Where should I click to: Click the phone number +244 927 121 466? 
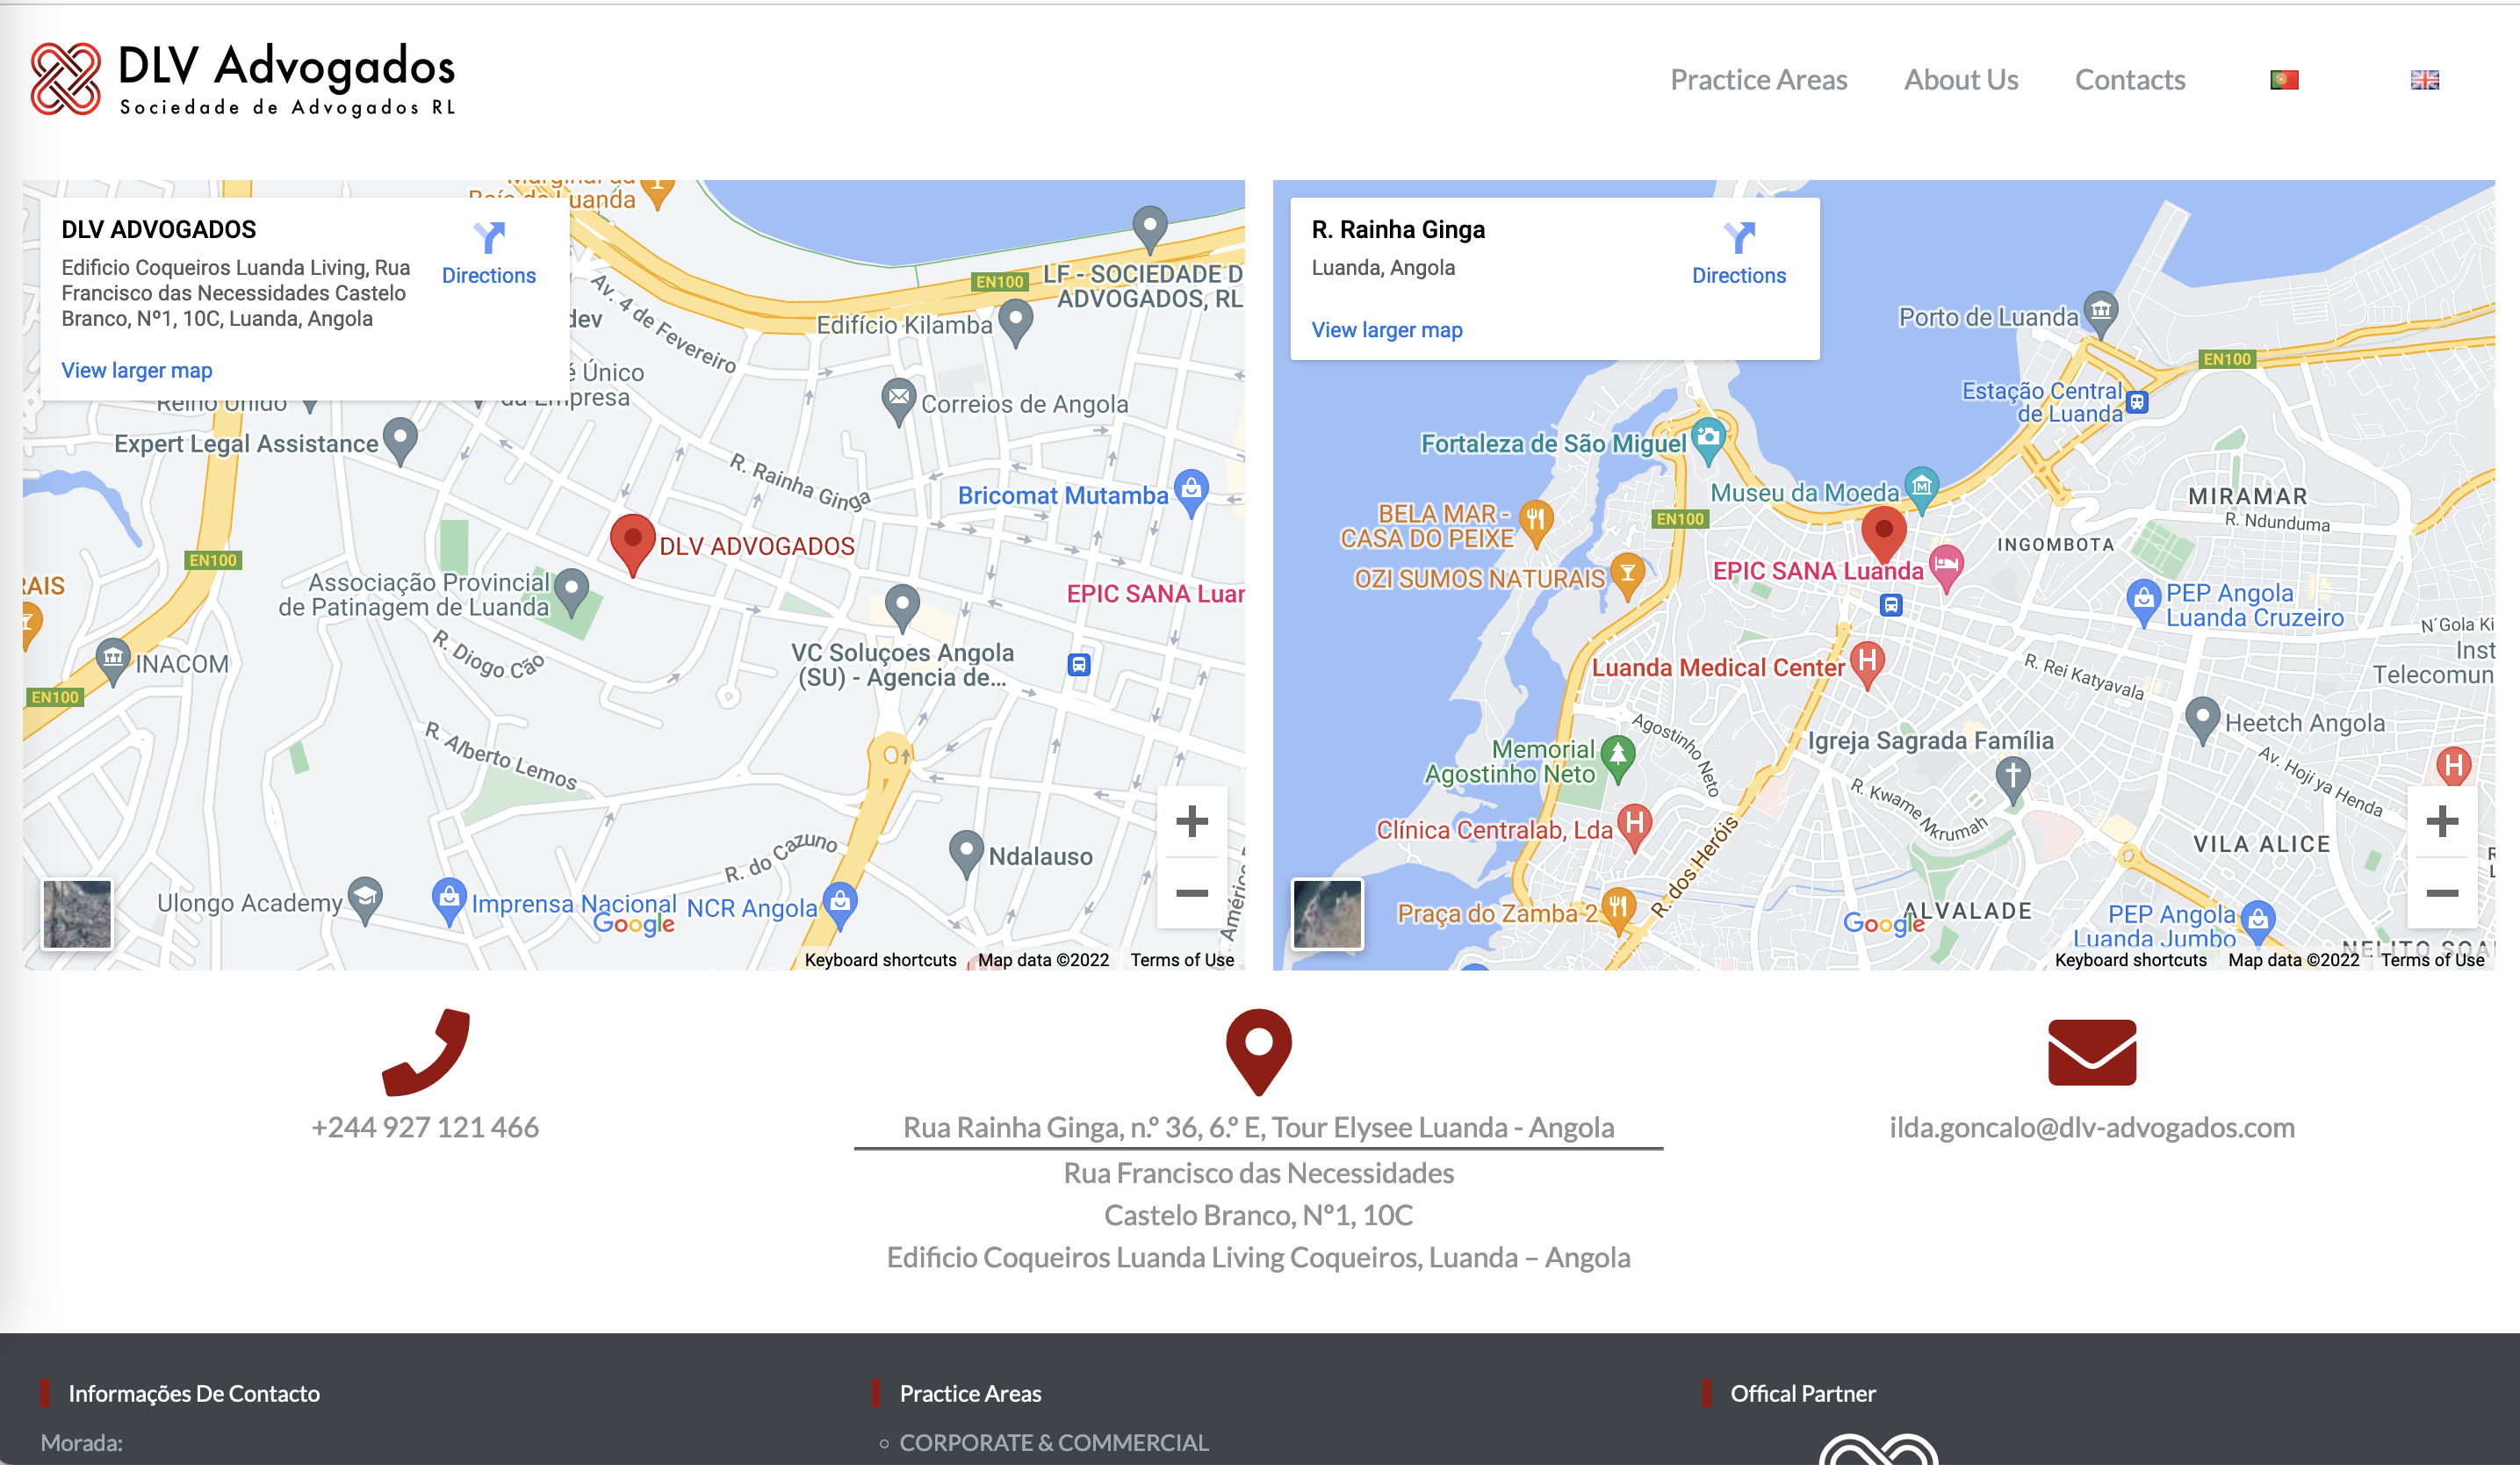coord(425,1127)
